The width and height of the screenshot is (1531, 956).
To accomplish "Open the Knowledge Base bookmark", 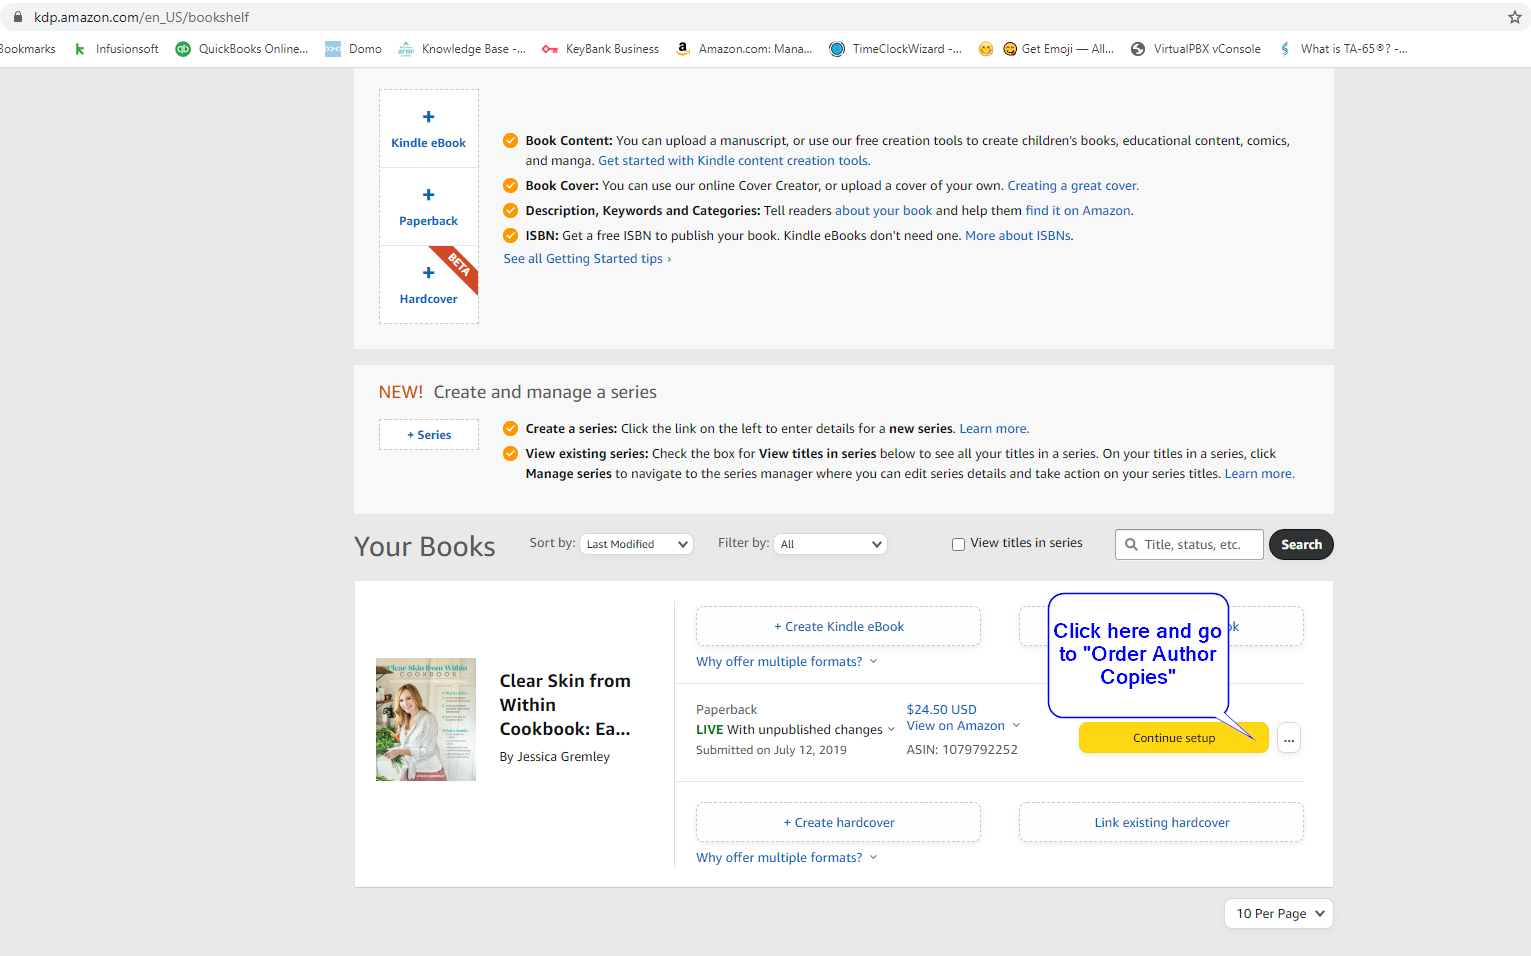I will click(461, 49).
